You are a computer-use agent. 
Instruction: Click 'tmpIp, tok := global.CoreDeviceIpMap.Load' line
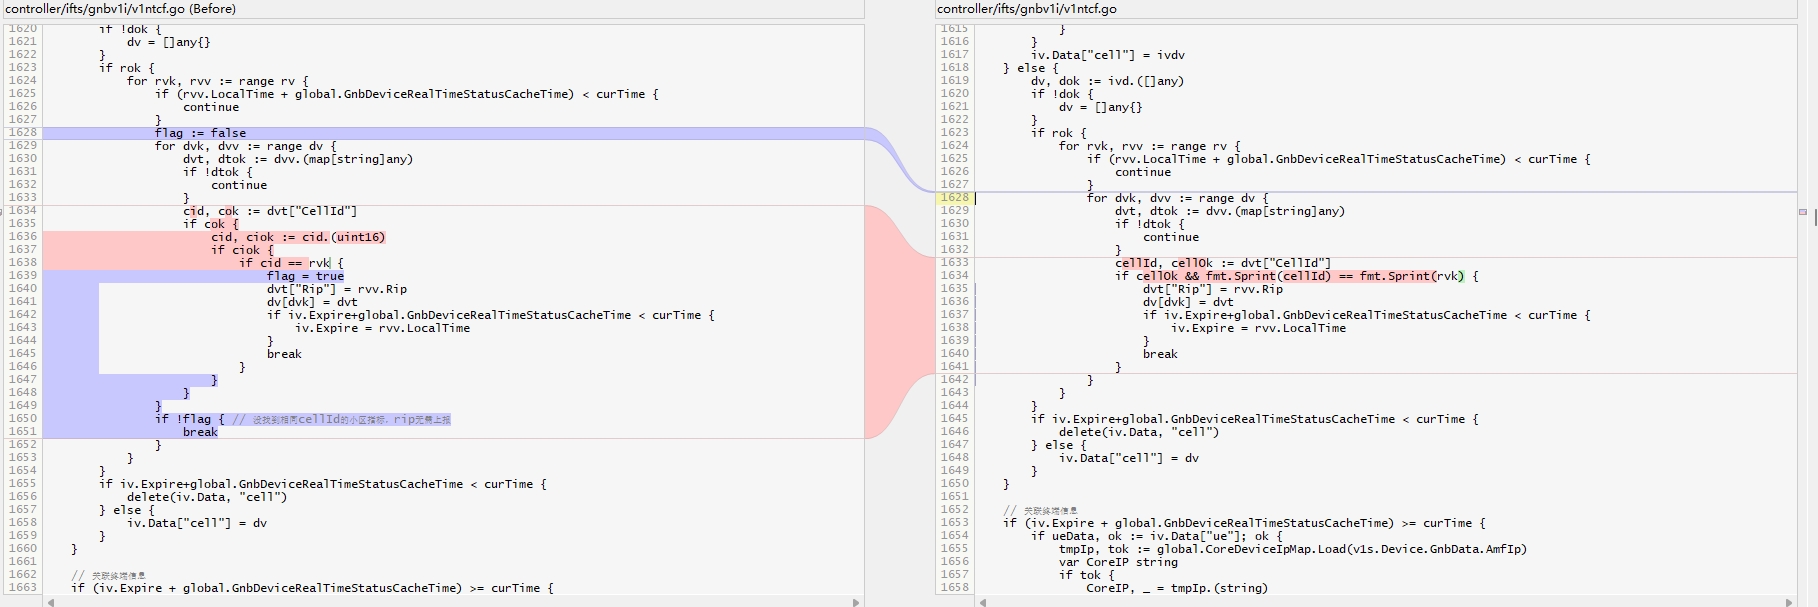[x=1292, y=549]
